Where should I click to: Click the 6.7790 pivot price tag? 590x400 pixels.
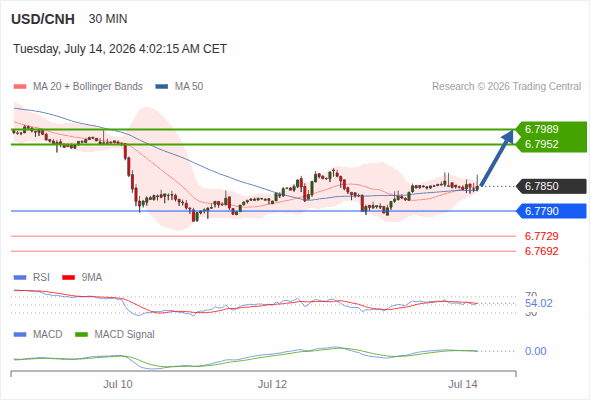pyautogui.click(x=551, y=211)
